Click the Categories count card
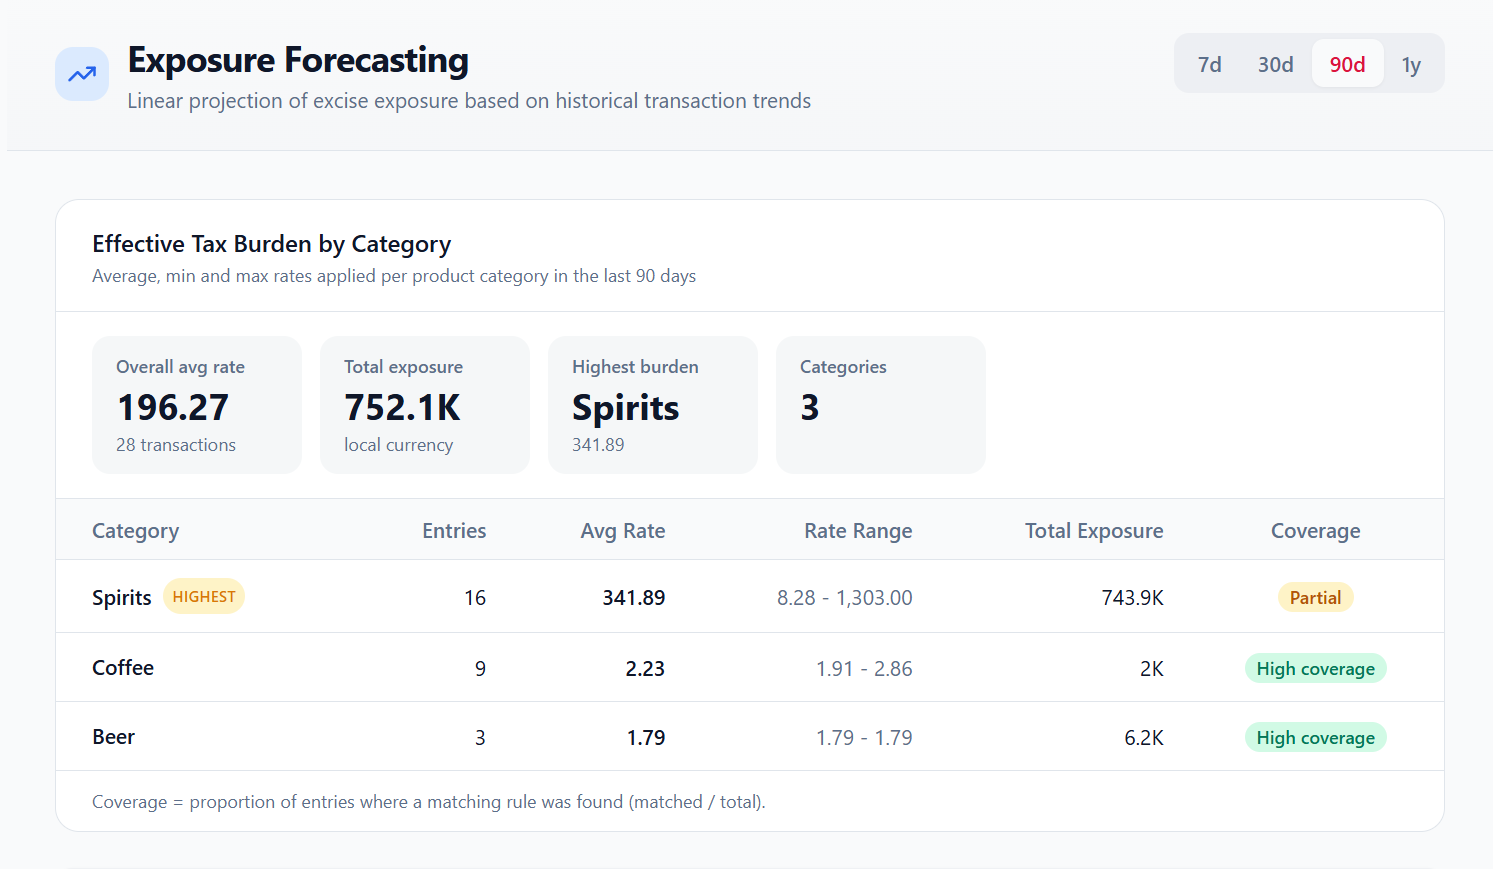The image size is (1496, 869). pos(881,405)
